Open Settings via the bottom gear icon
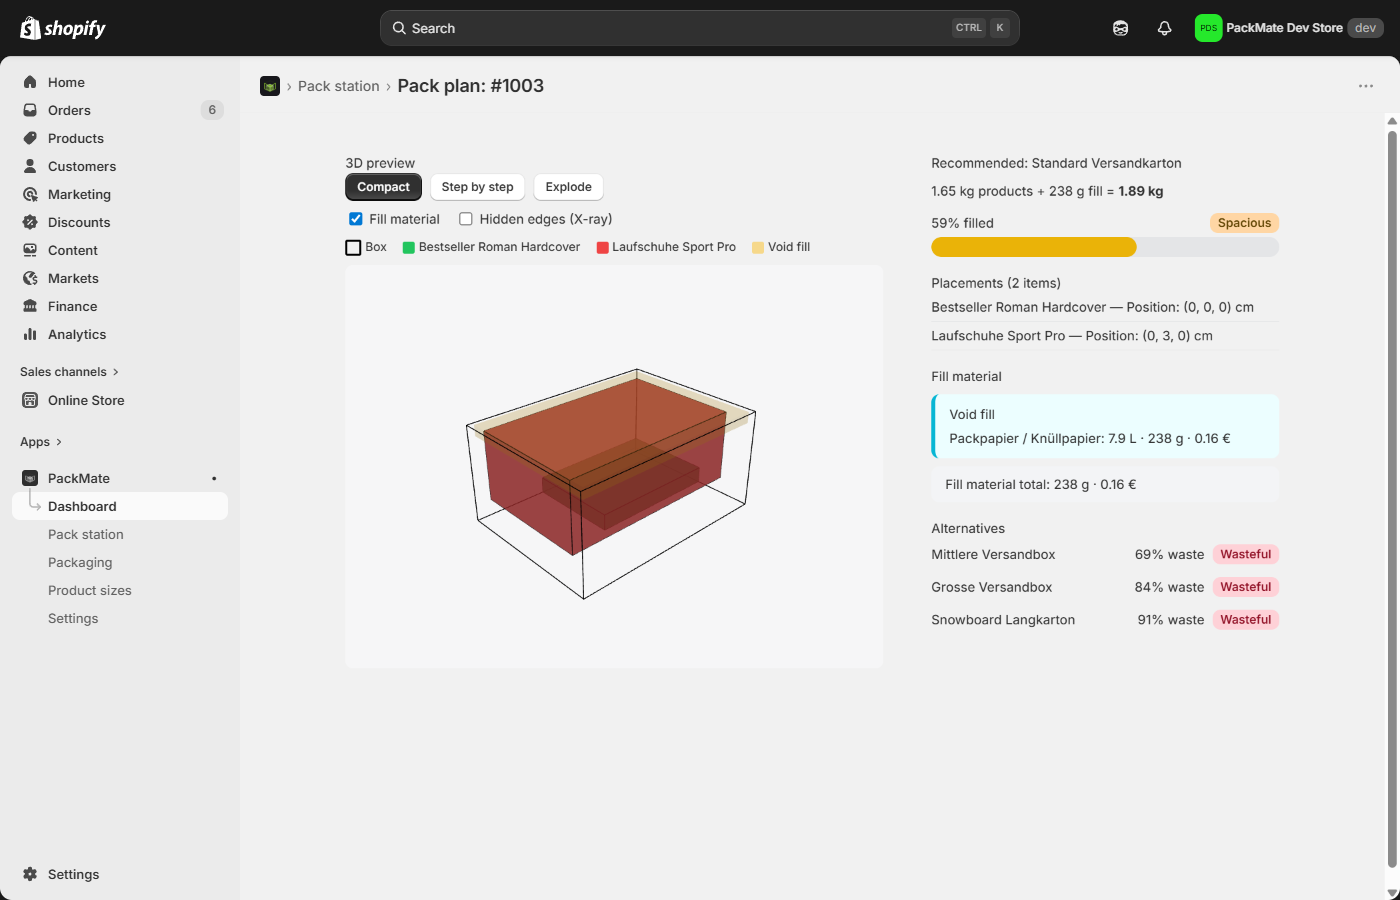Image resolution: width=1400 pixels, height=900 pixels. pyautogui.click(x=30, y=874)
